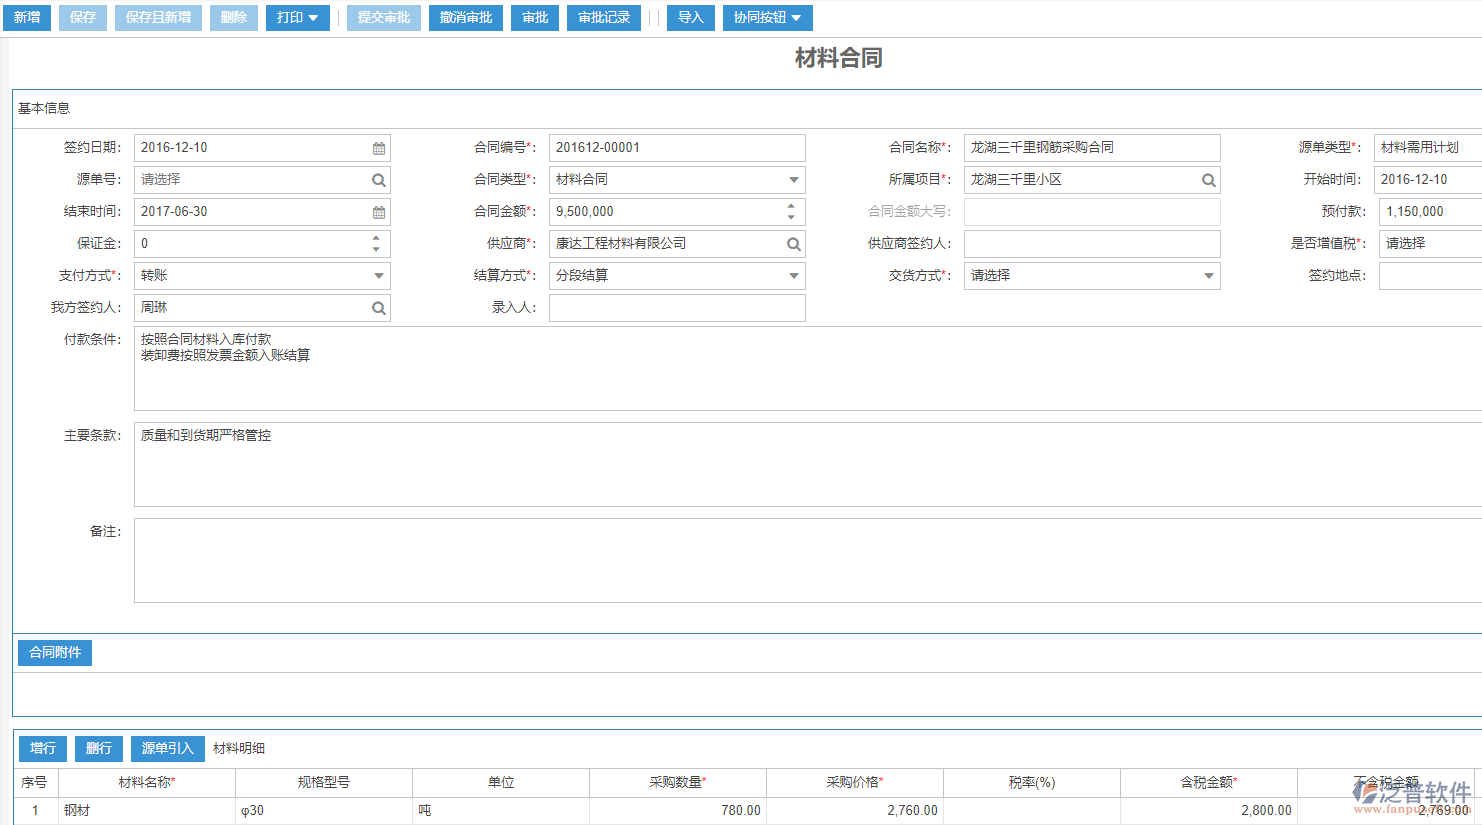The width and height of the screenshot is (1482, 825).
Task: Open the 签约日期 calendar picker icon
Action: (x=379, y=147)
